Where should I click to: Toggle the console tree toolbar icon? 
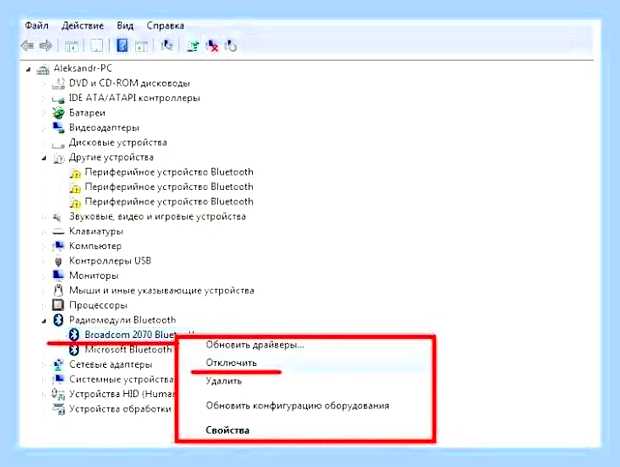click(x=72, y=46)
